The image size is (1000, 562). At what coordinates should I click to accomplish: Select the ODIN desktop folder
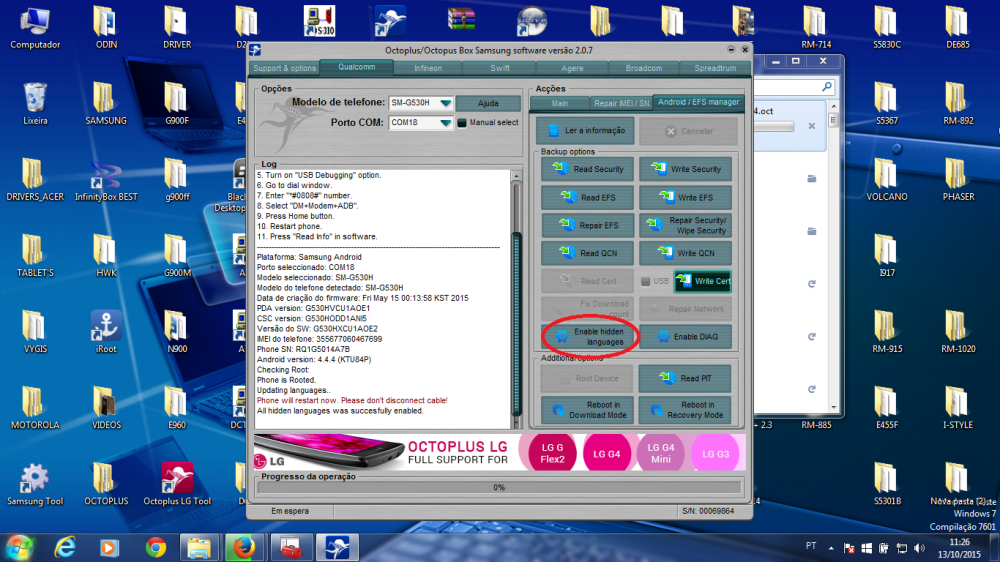coord(106,27)
